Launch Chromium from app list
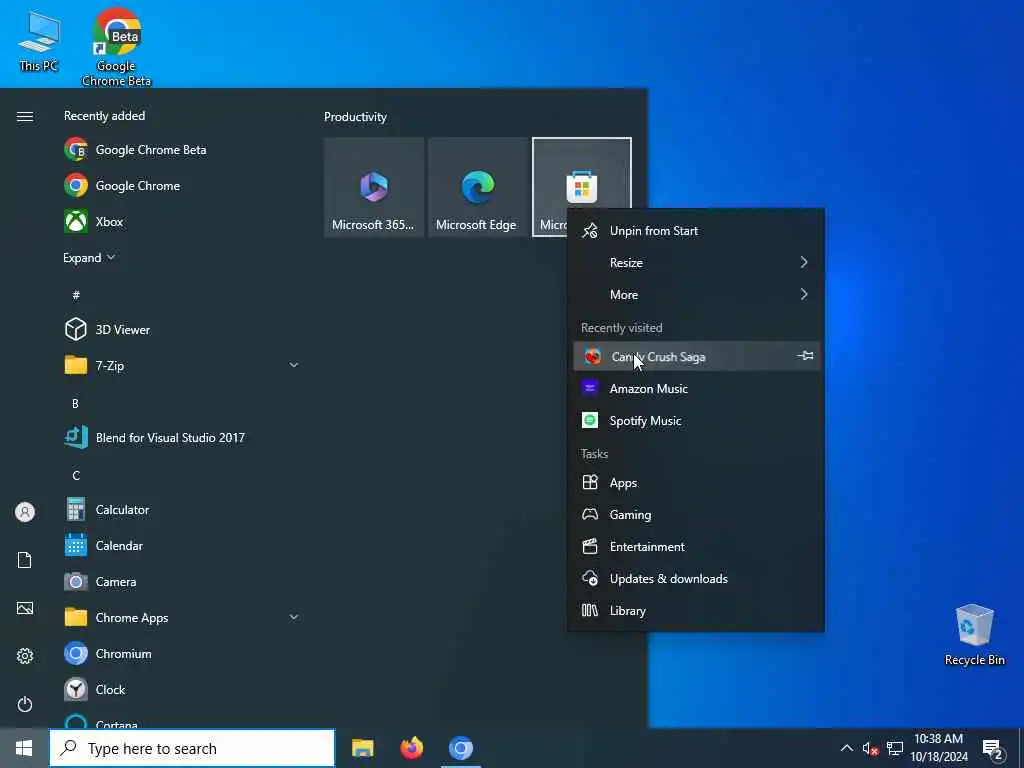Screen dimensions: 1024x768 pos(182,654)
